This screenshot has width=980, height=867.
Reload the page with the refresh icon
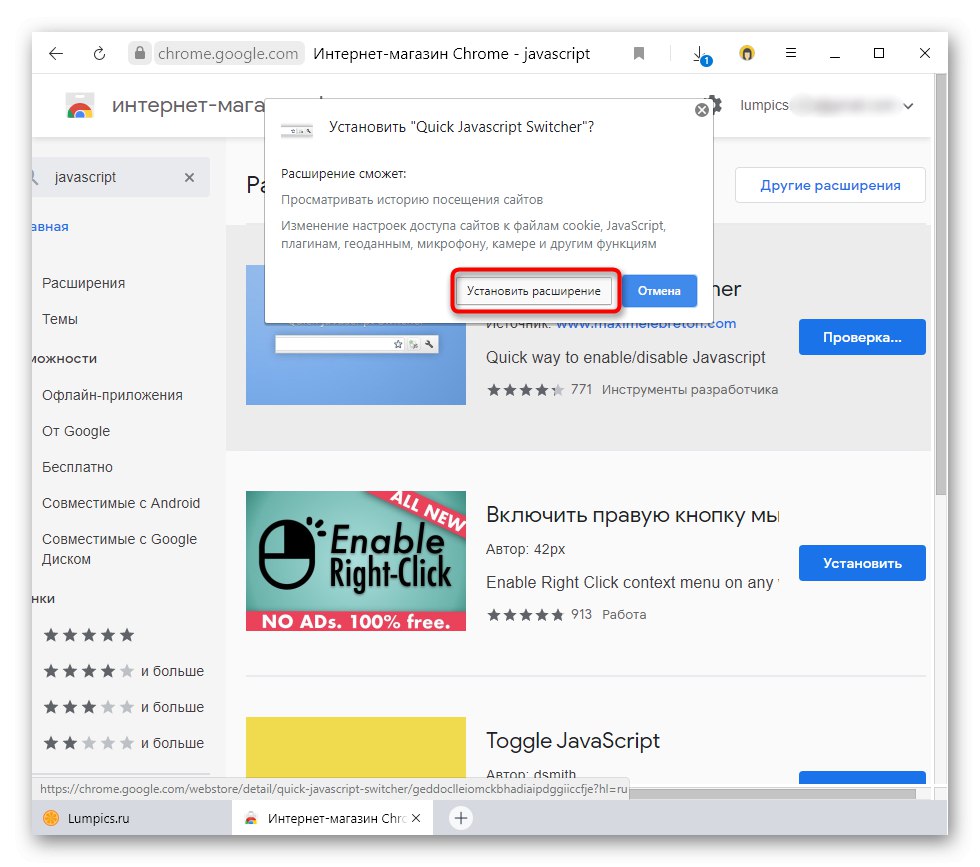coord(99,54)
